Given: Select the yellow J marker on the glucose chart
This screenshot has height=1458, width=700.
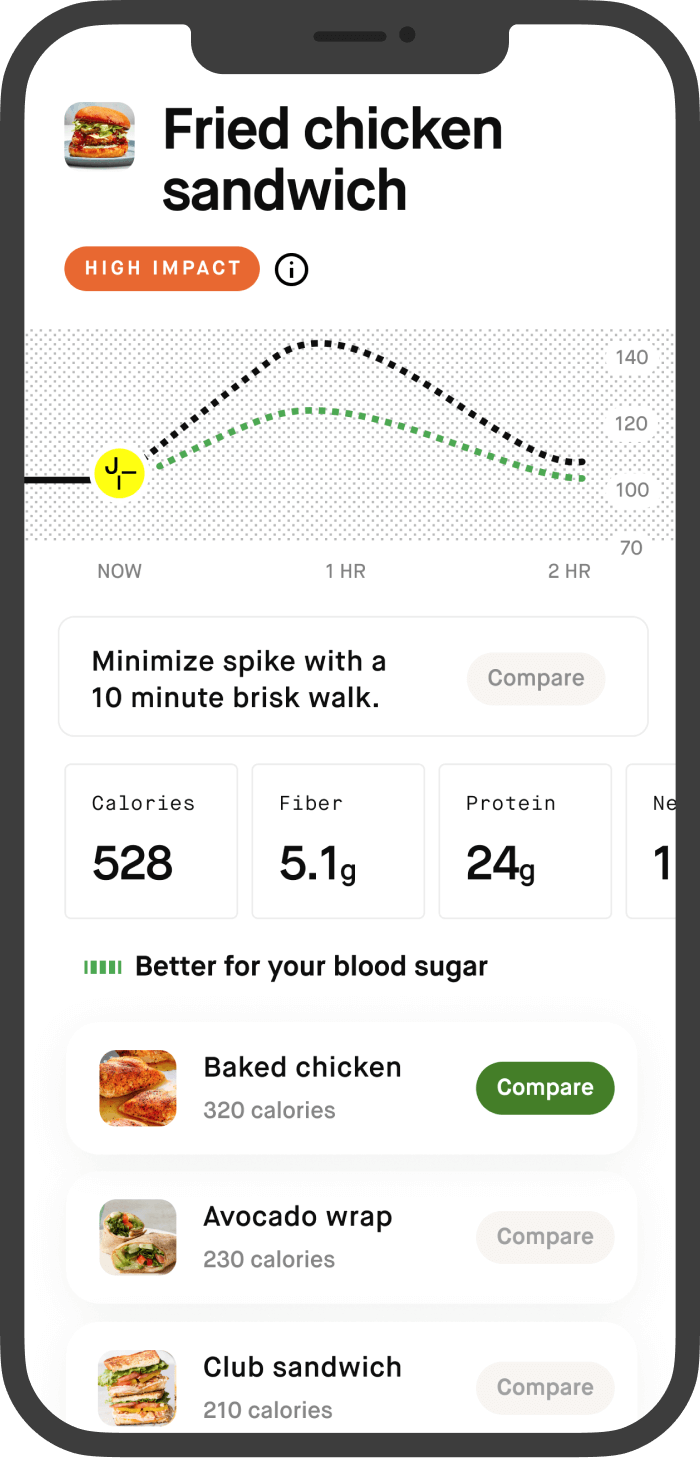Looking at the screenshot, I should tap(120, 471).
